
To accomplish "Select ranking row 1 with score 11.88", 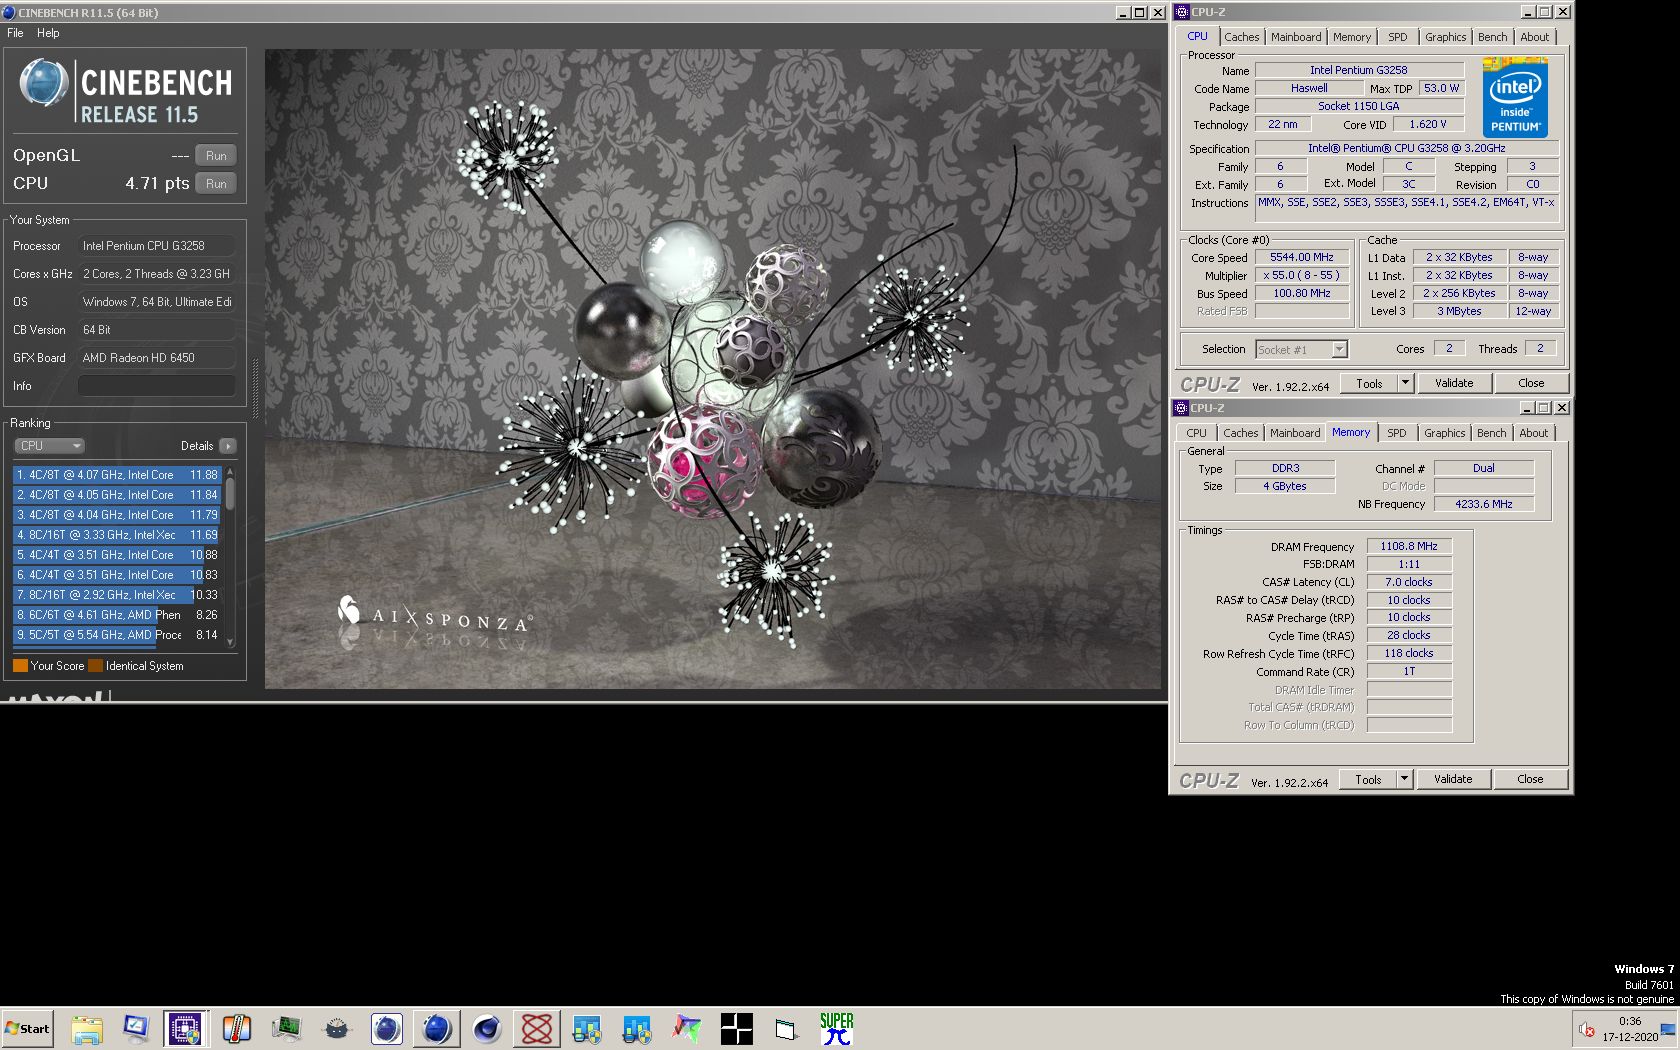I will (x=117, y=475).
